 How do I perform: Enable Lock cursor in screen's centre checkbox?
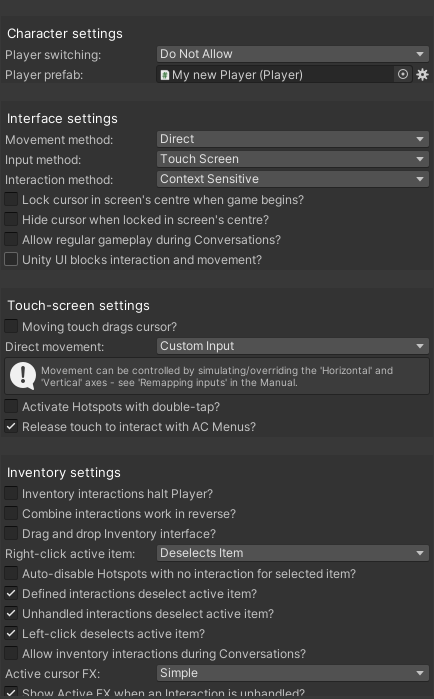11,199
